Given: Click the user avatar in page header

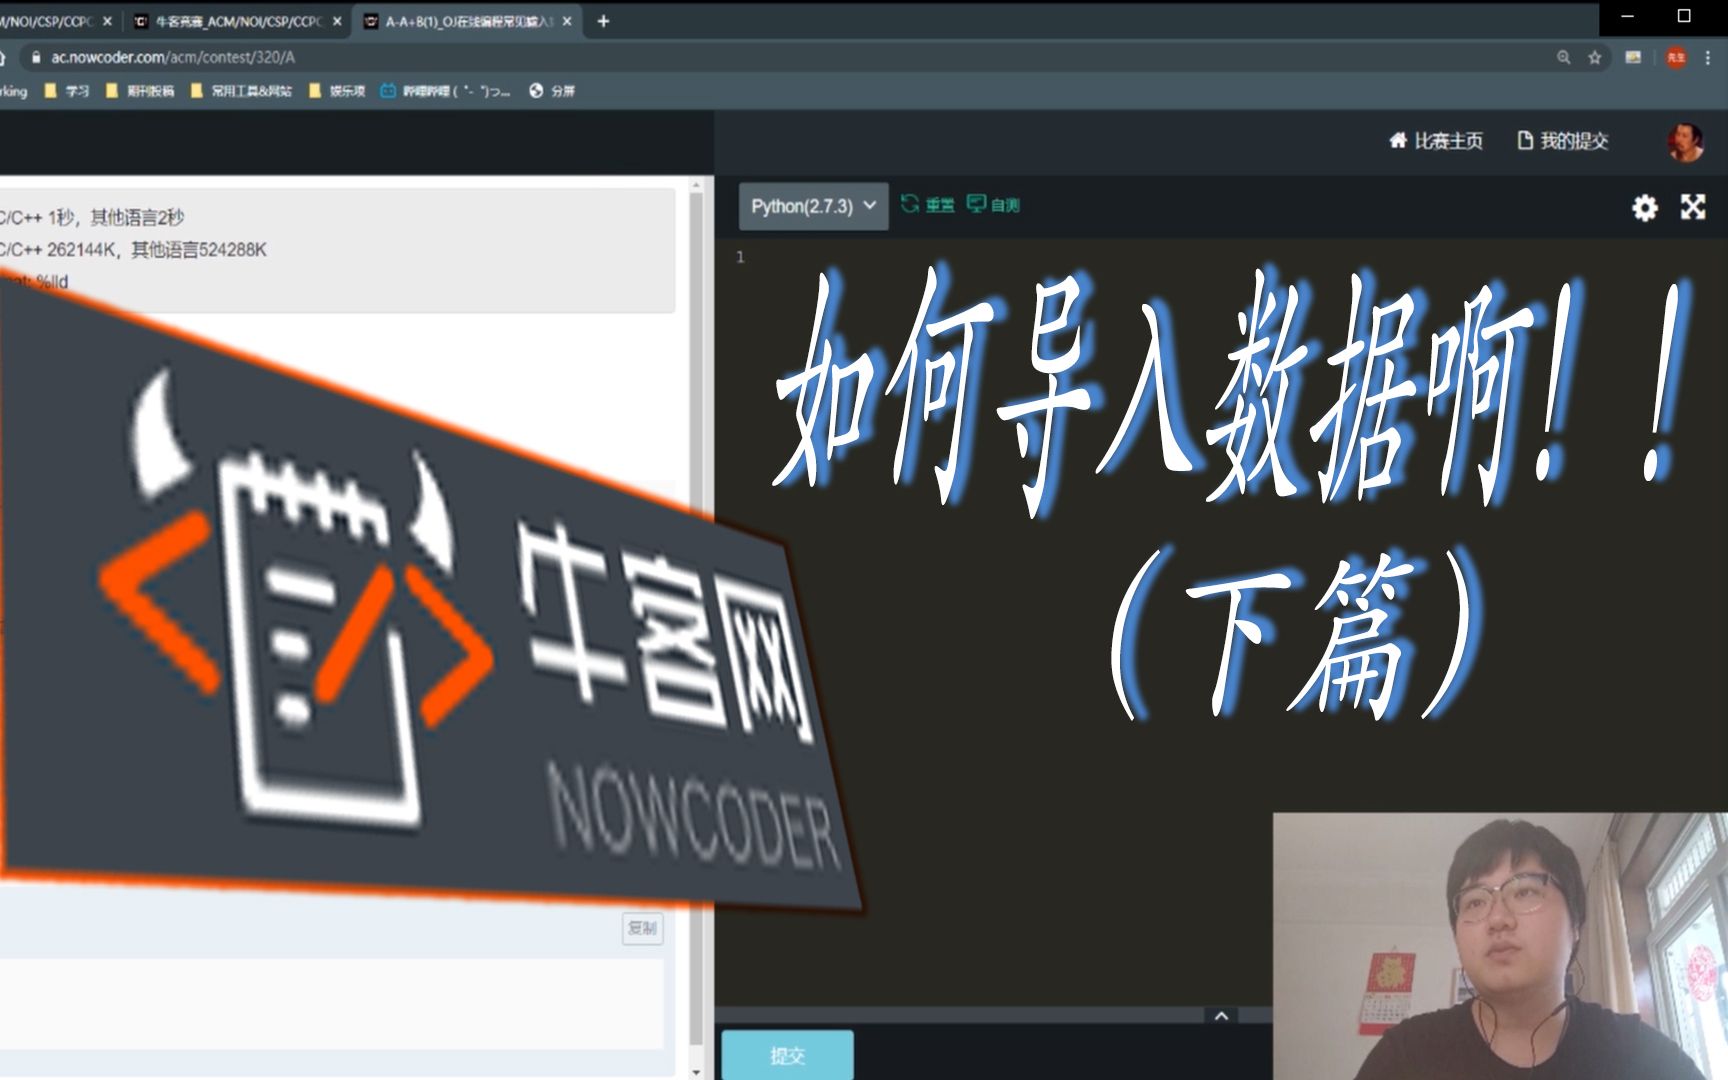Looking at the screenshot, I should point(1685,142).
